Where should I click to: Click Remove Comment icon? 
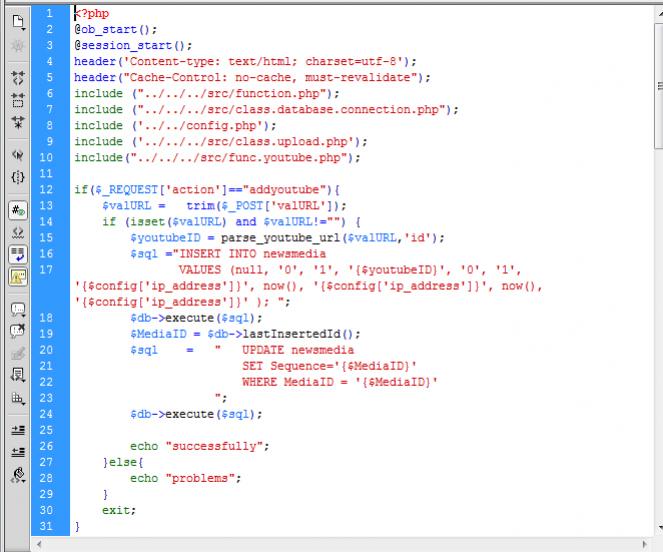[x=18, y=331]
